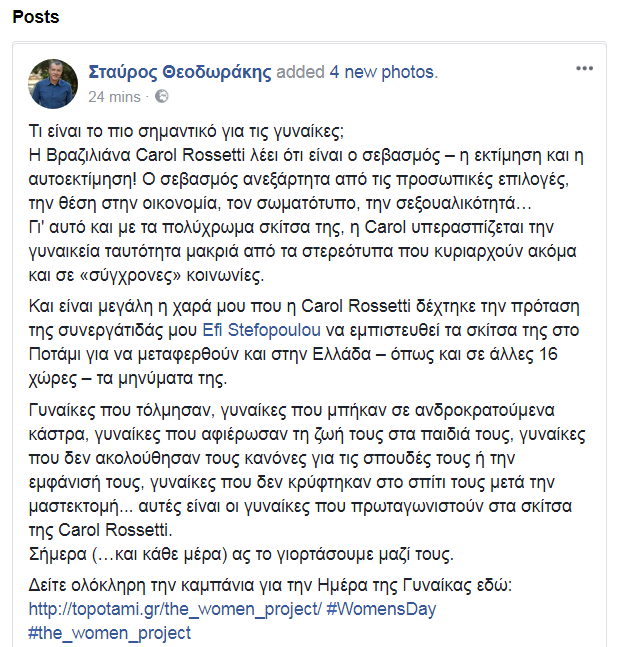Click the line 'της Carol Rossetti.'
618x647 pixels.
pos(100,530)
